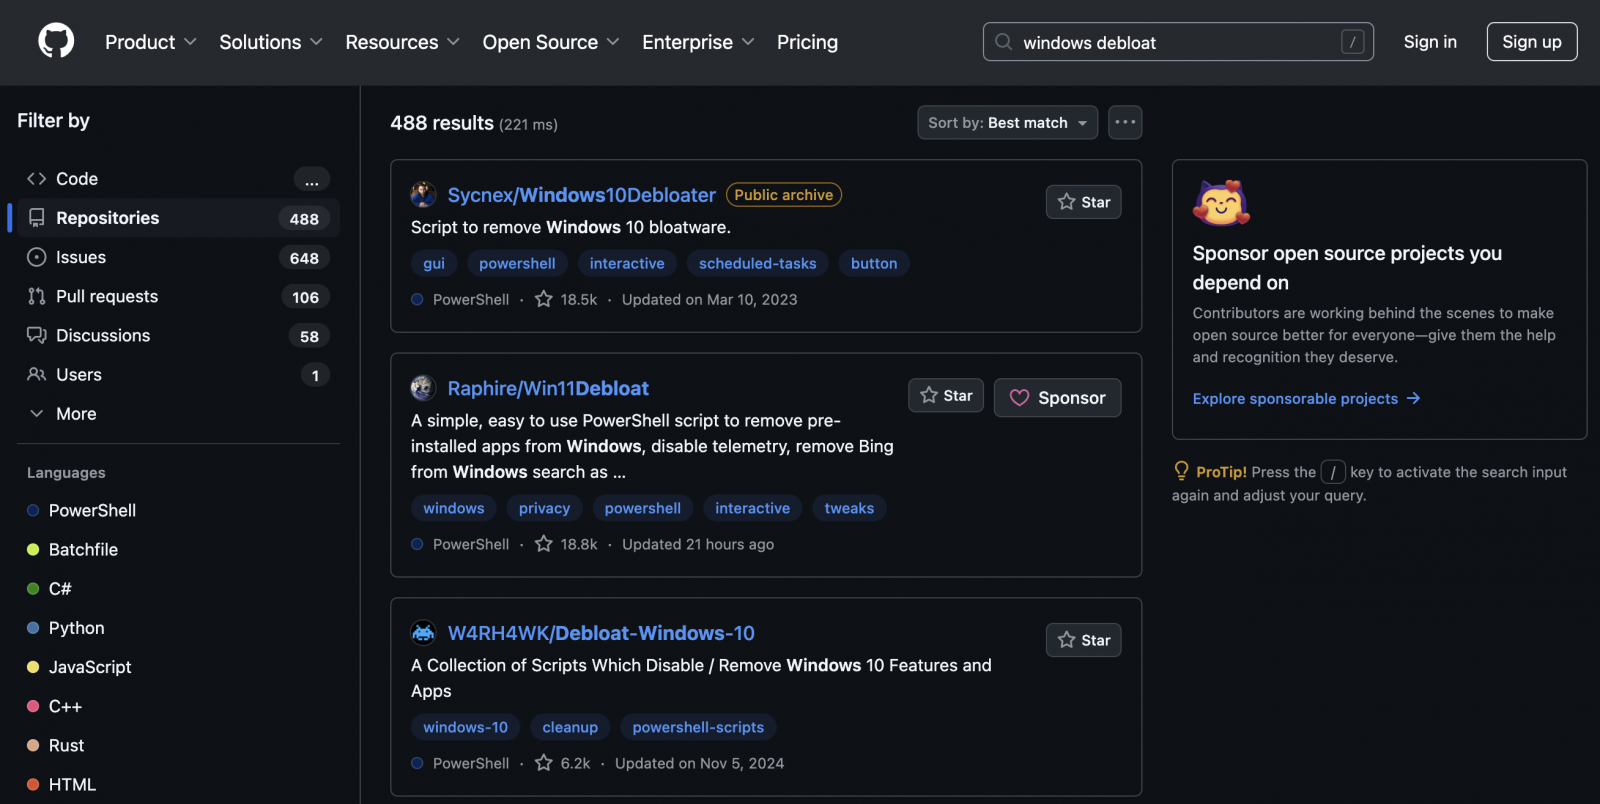Click the Sycnex owner avatar

pos(423,195)
